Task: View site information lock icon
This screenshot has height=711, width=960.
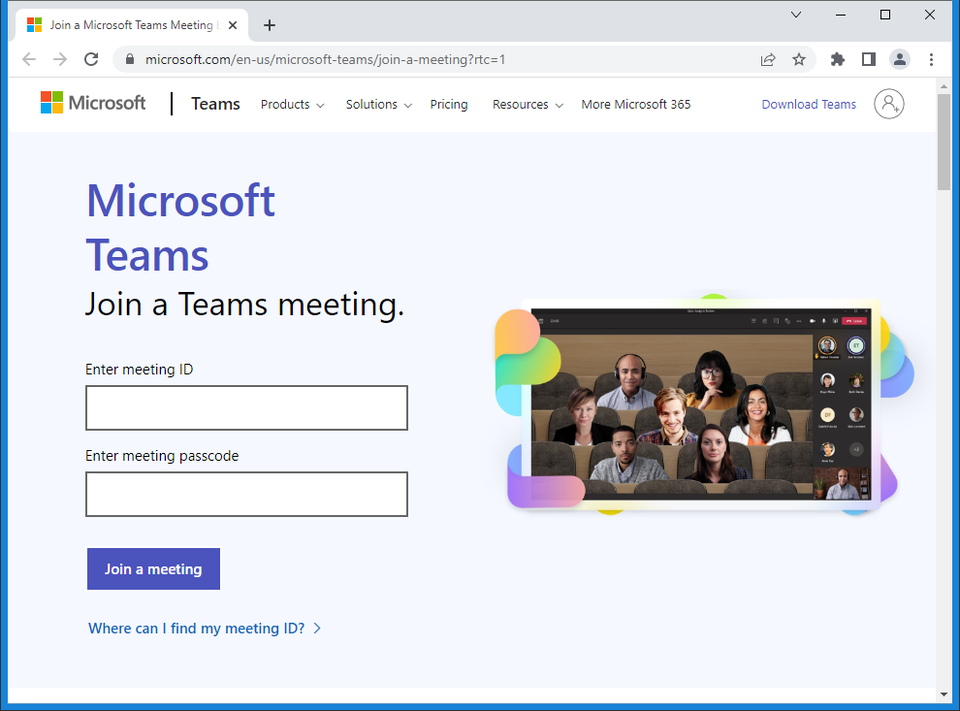Action: tap(129, 59)
